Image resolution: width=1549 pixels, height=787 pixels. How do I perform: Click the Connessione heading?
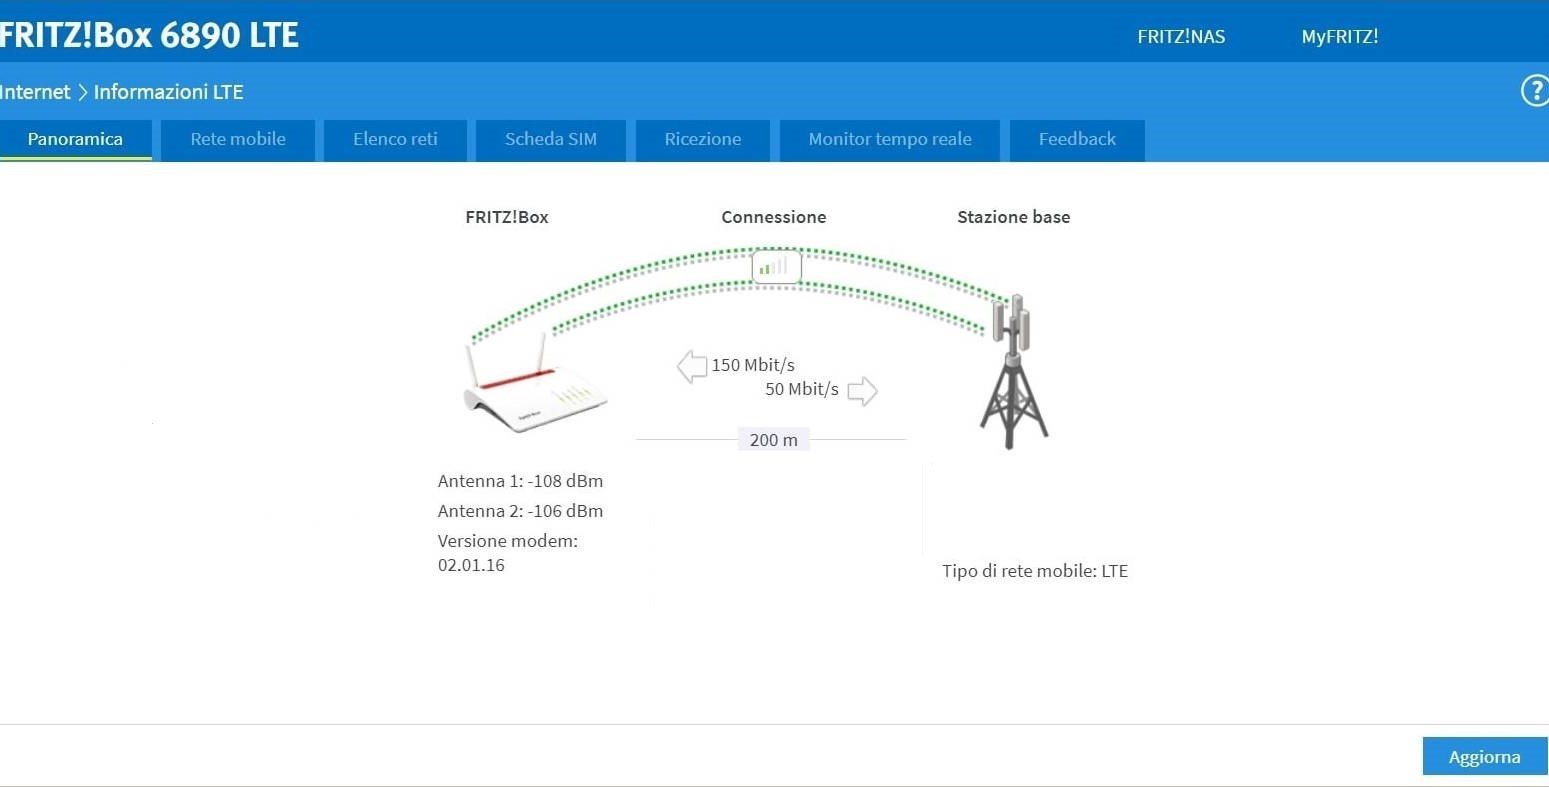point(774,217)
